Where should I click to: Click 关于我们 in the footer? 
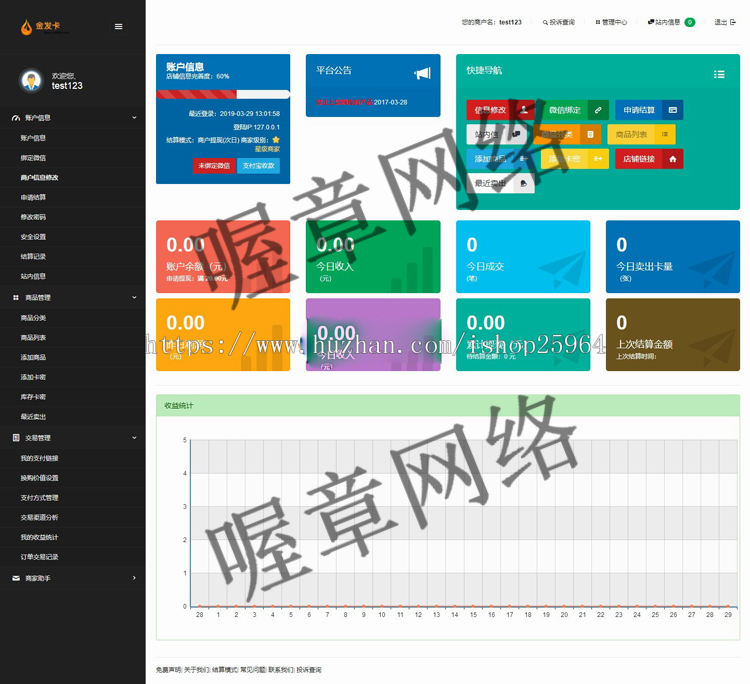pyautogui.click(x=197, y=670)
